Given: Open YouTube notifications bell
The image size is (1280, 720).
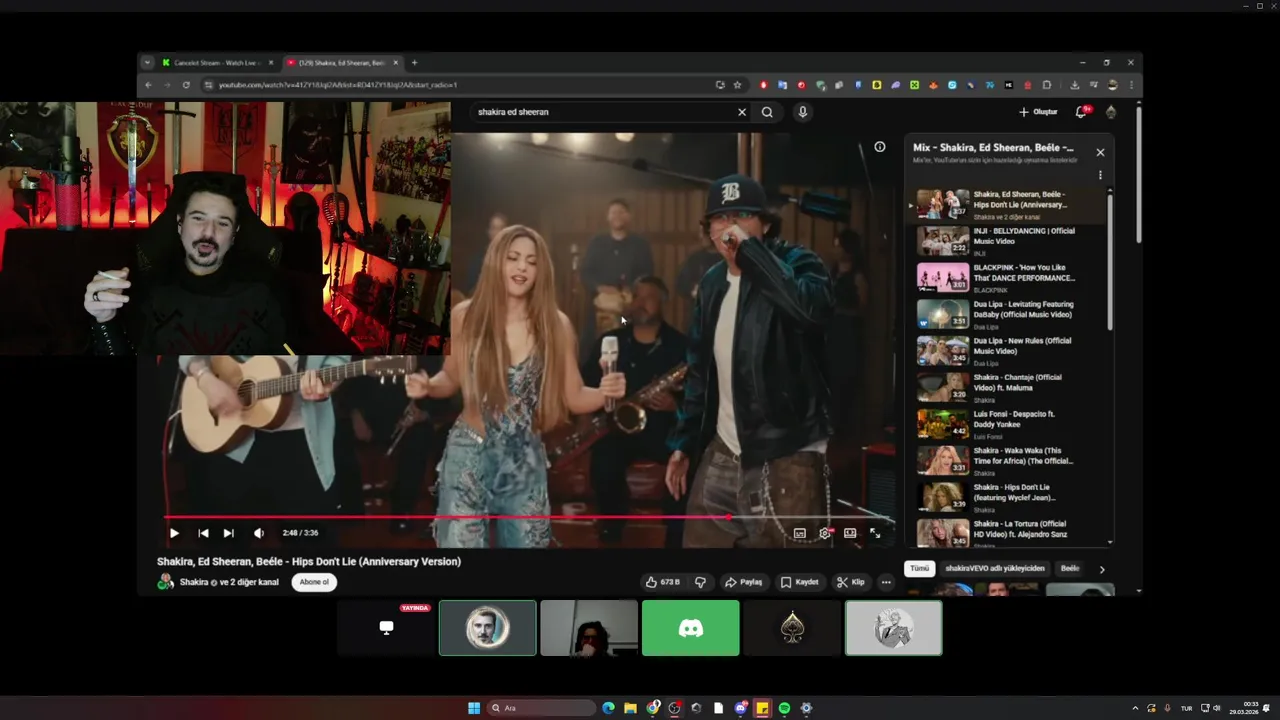Looking at the screenshot, I should coord(1081,112).
